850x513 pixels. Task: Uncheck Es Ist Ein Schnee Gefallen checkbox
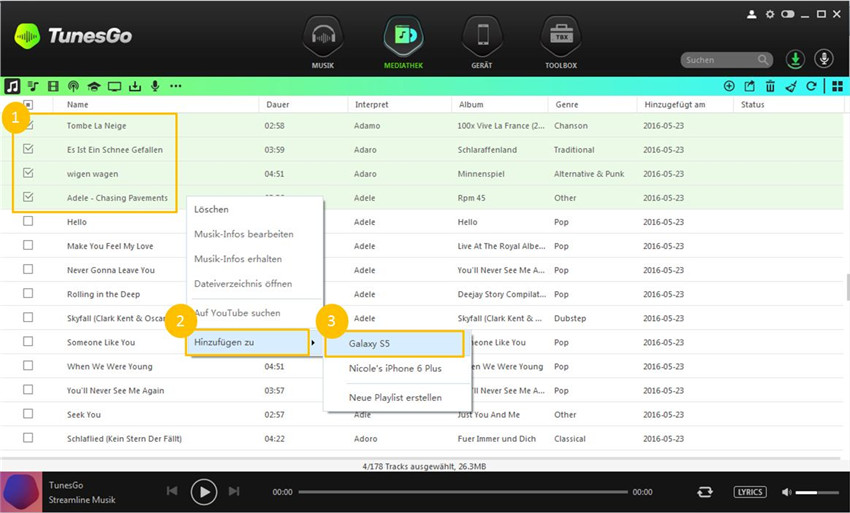(x=28, y=149)
